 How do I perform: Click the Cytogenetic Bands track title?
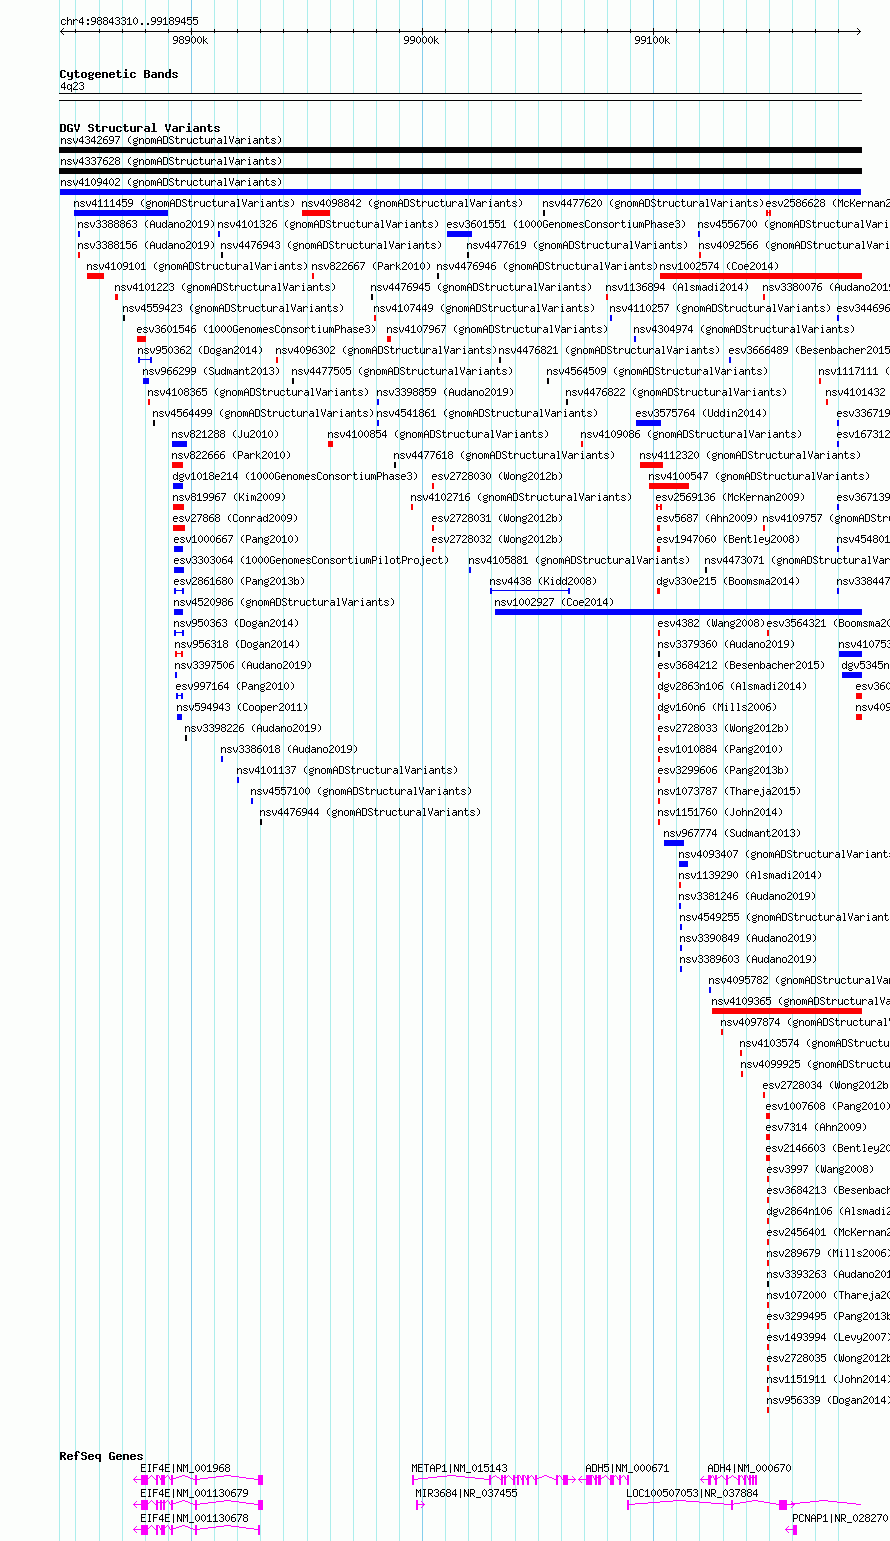(118, 74)
